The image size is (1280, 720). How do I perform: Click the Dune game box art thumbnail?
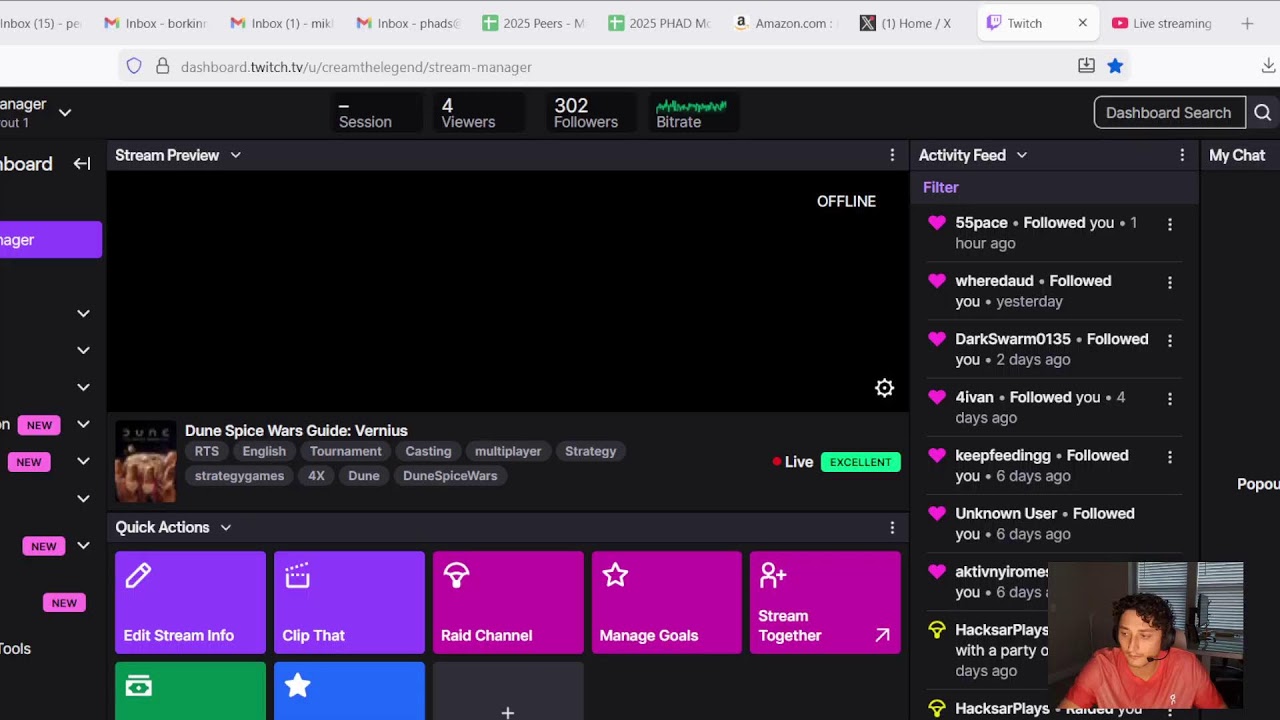pos(146,461)
